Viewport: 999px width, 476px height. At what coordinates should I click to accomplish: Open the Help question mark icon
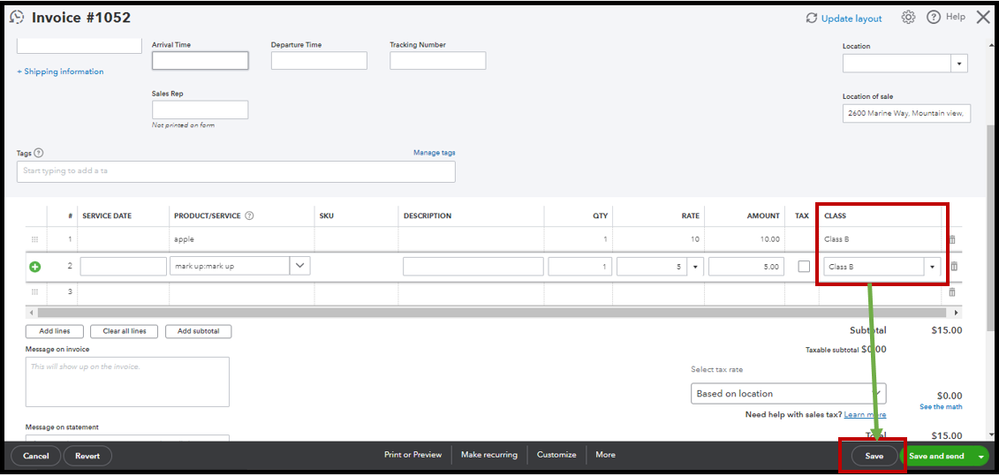pyautogui.click(x=933, y=18)
